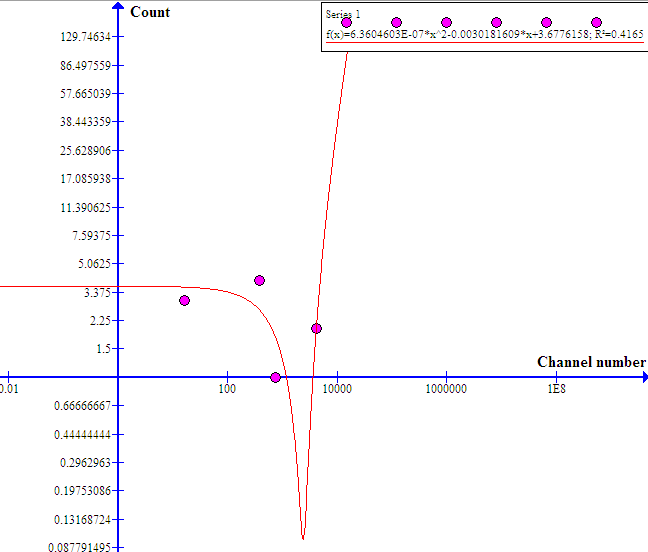The width and height of the screenshot is (648, 552).
Task: Click the red line sample in the legend
Action: click(485, 45)
